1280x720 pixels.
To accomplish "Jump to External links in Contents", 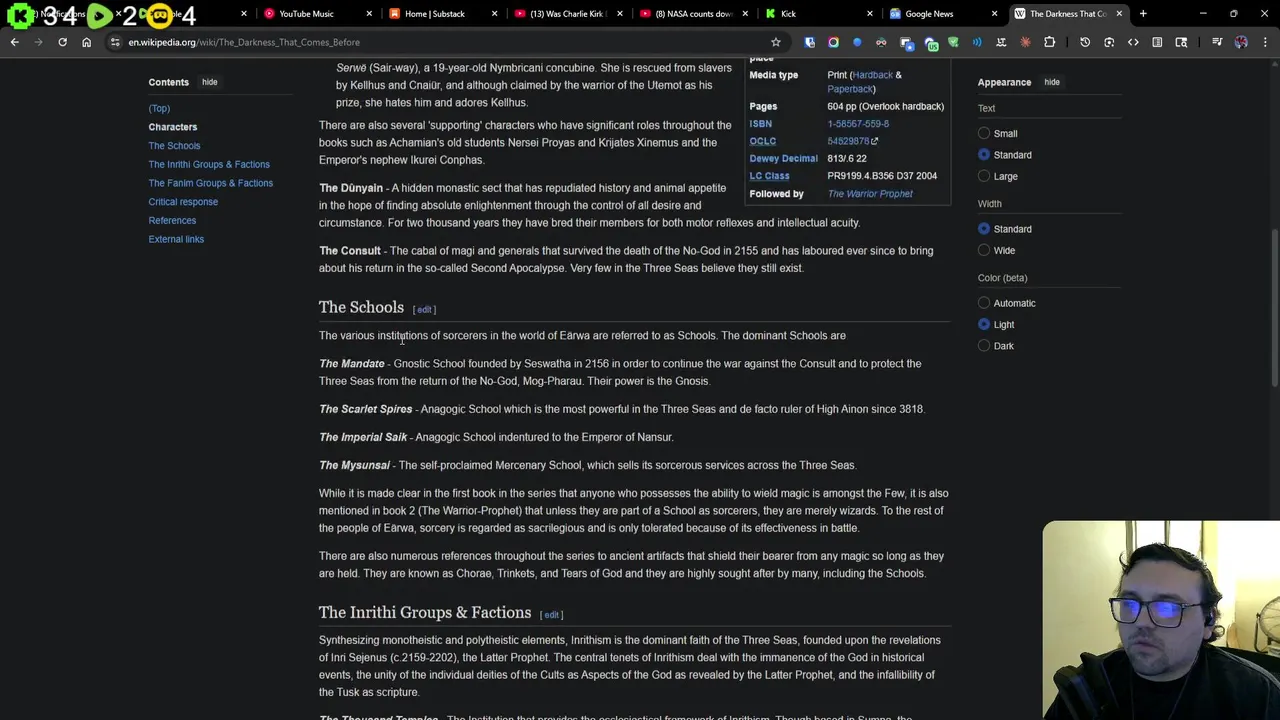I will click(x=176, y=239).
